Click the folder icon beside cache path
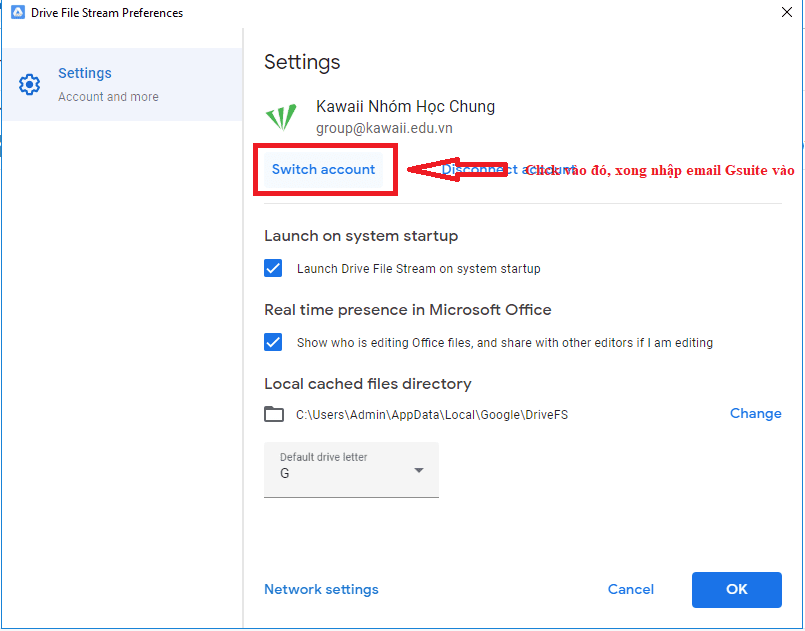805x631 pixels. pyautogui.click(x=274, y=414)
